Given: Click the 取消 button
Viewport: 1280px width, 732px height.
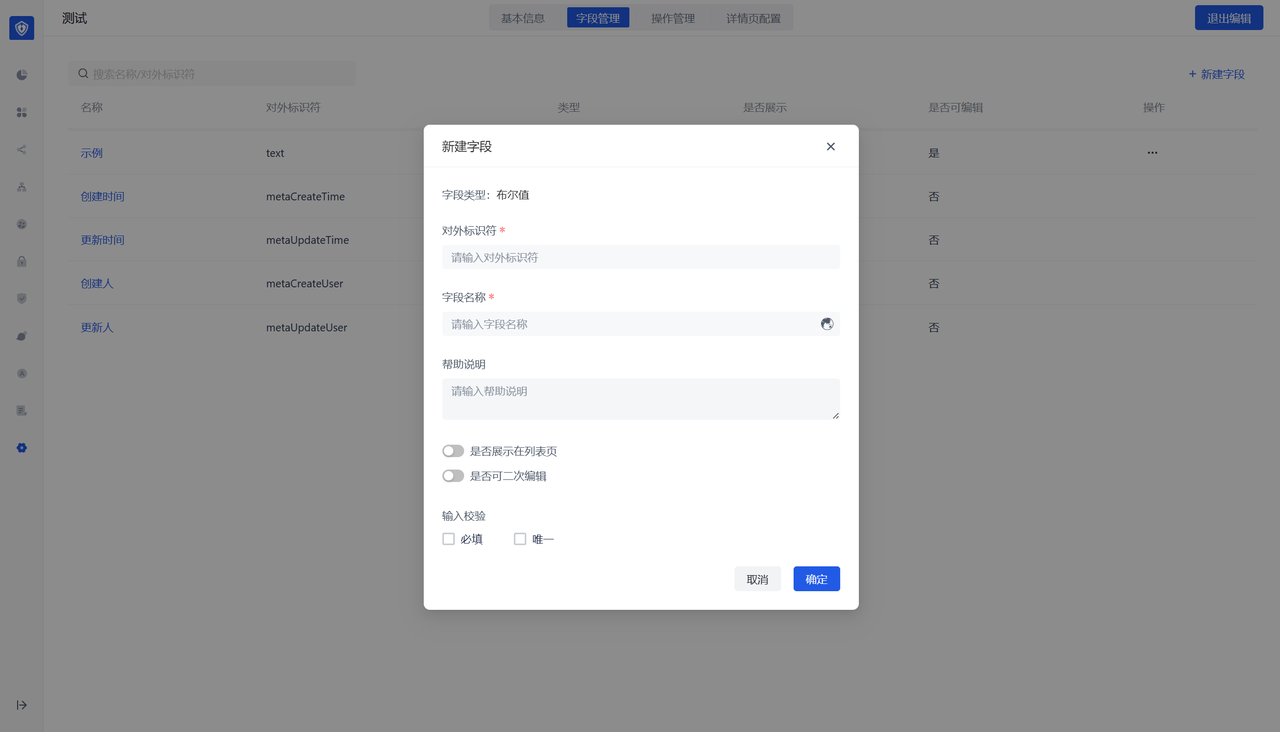Looking at the screenshot, I should point(757,579).
